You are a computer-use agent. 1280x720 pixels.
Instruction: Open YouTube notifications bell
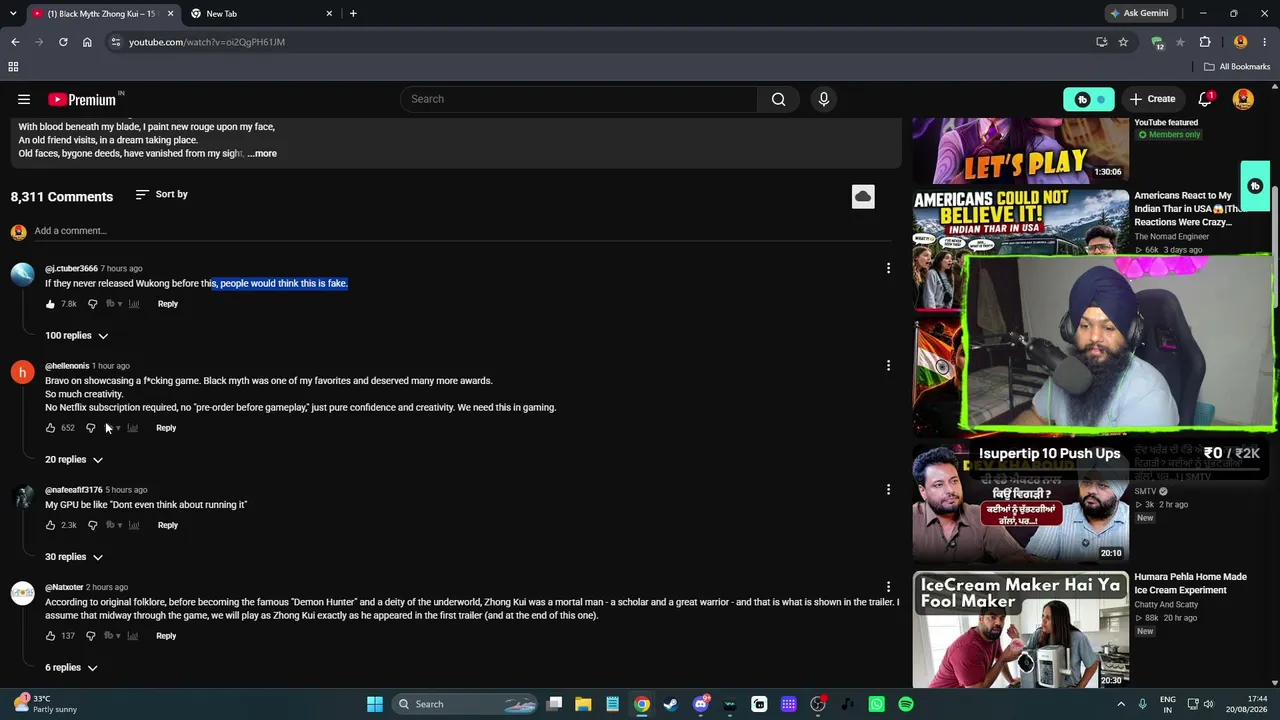coord(1205,99)
